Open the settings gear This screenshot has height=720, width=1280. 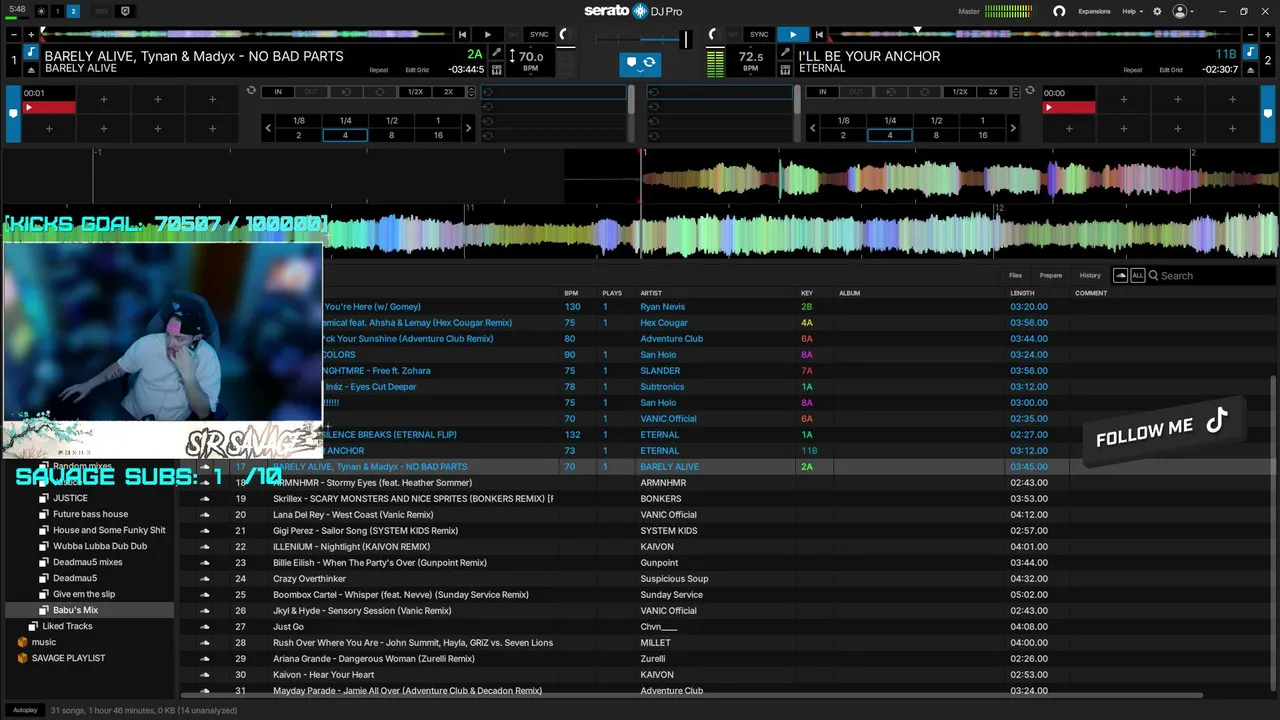1157,12
